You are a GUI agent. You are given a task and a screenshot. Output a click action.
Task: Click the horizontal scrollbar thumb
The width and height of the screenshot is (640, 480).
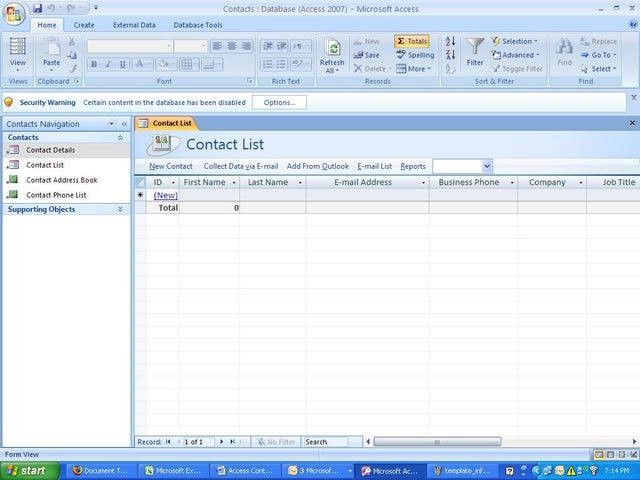pos(437,442)
